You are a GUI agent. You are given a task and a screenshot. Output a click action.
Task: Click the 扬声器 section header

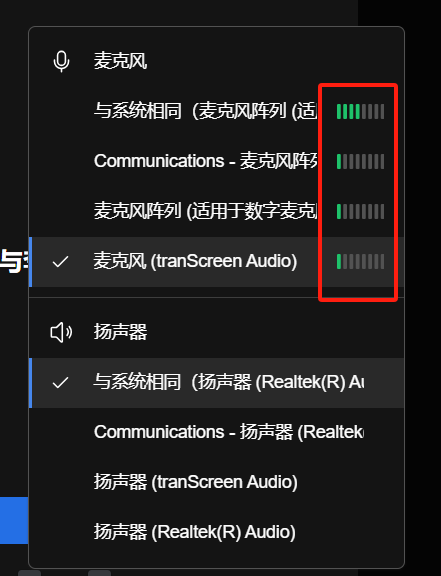click(120, 332)
